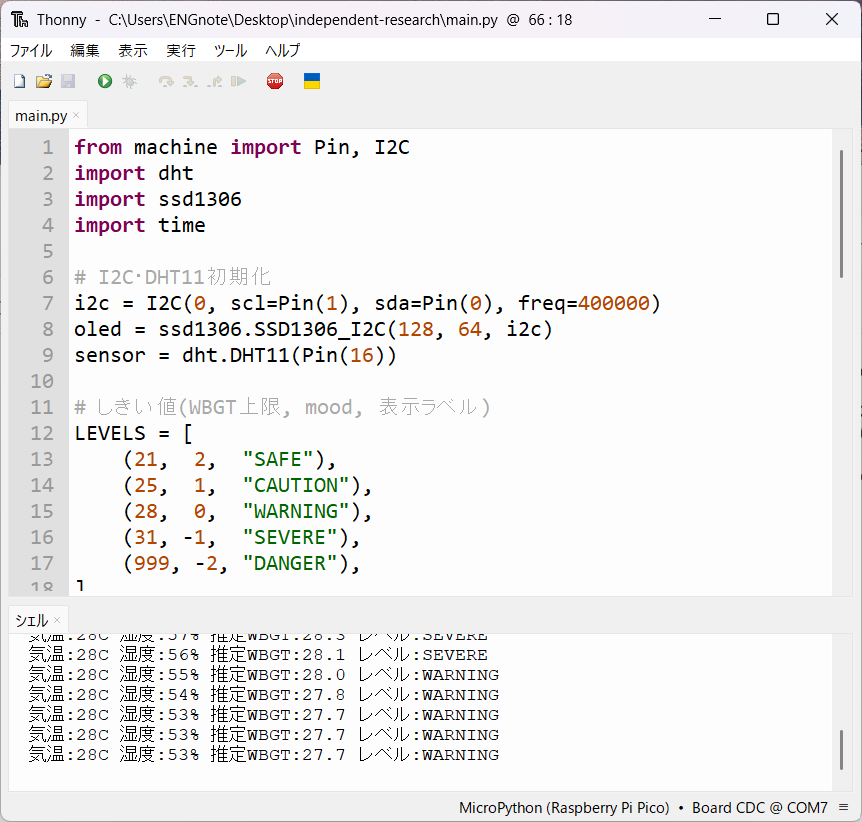Click the Ukraine flag icon
This screenshot has width=862, height=822.
312,81
